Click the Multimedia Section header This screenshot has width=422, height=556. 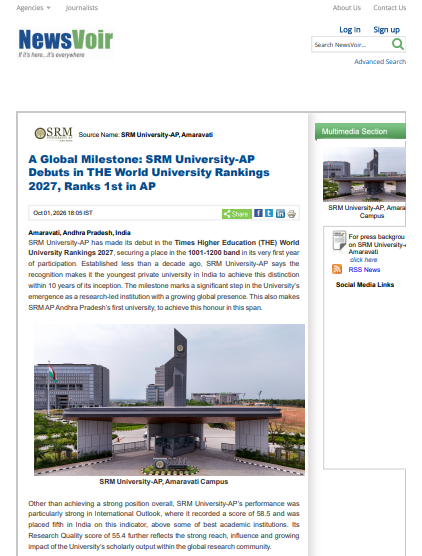tap(360, 132)
